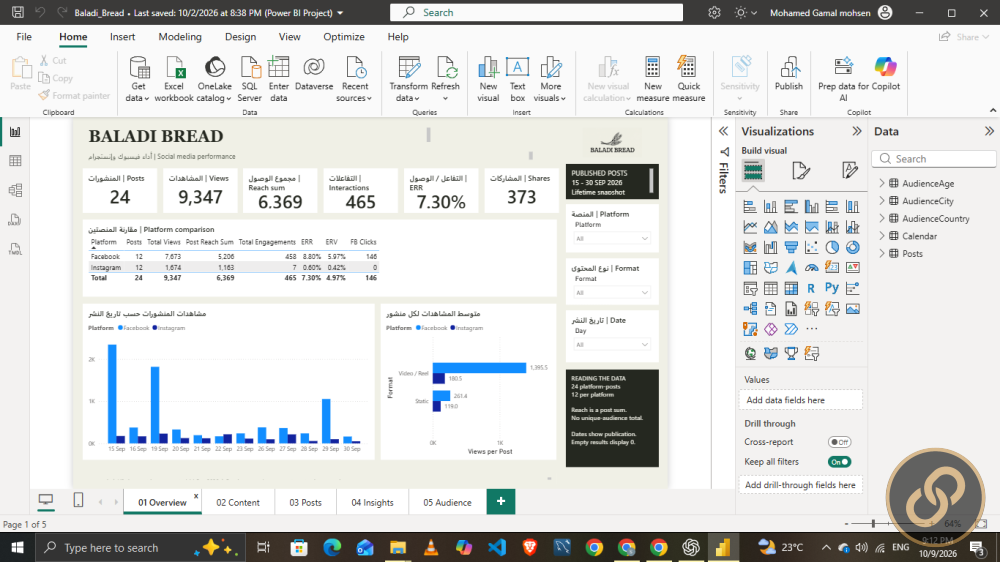Open Transform data

tap(408, 79)
